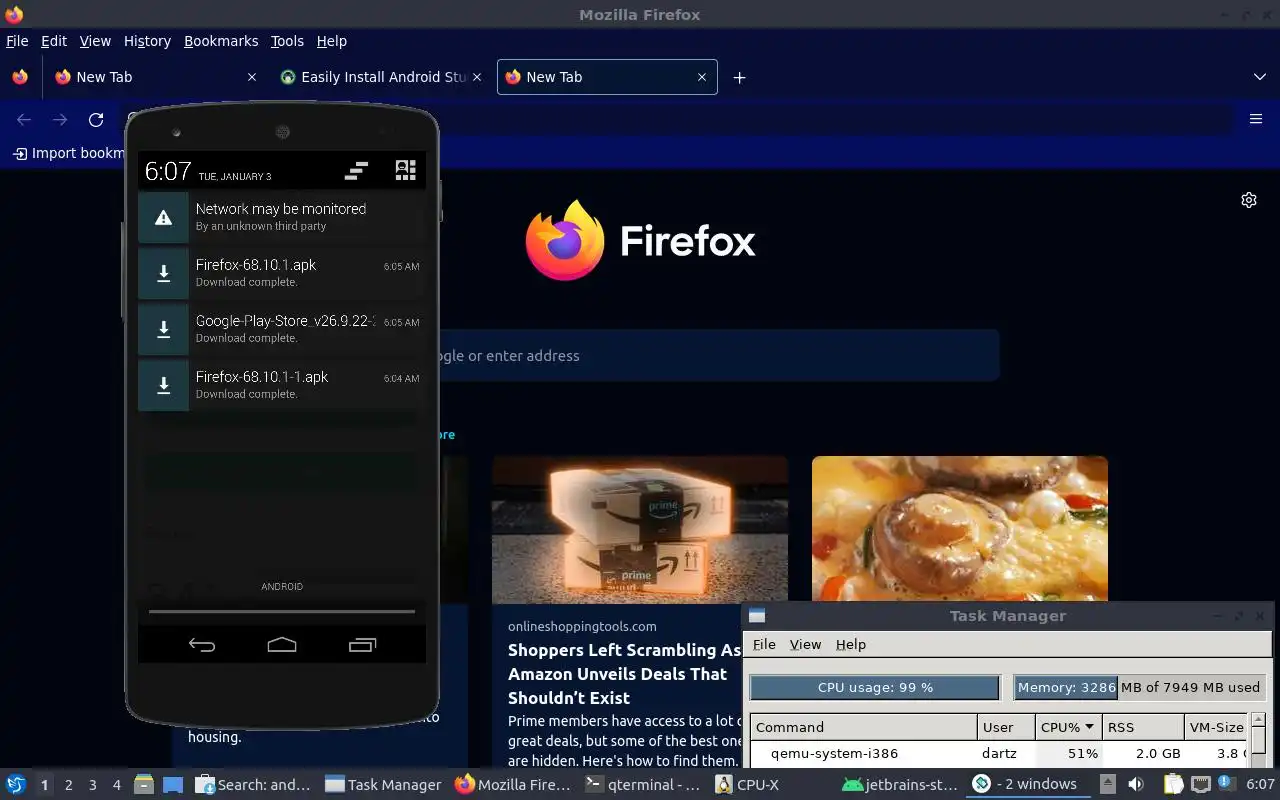Click the CPU usage 99% progress bar
The image size is (1280, 800).
(875, 687)
